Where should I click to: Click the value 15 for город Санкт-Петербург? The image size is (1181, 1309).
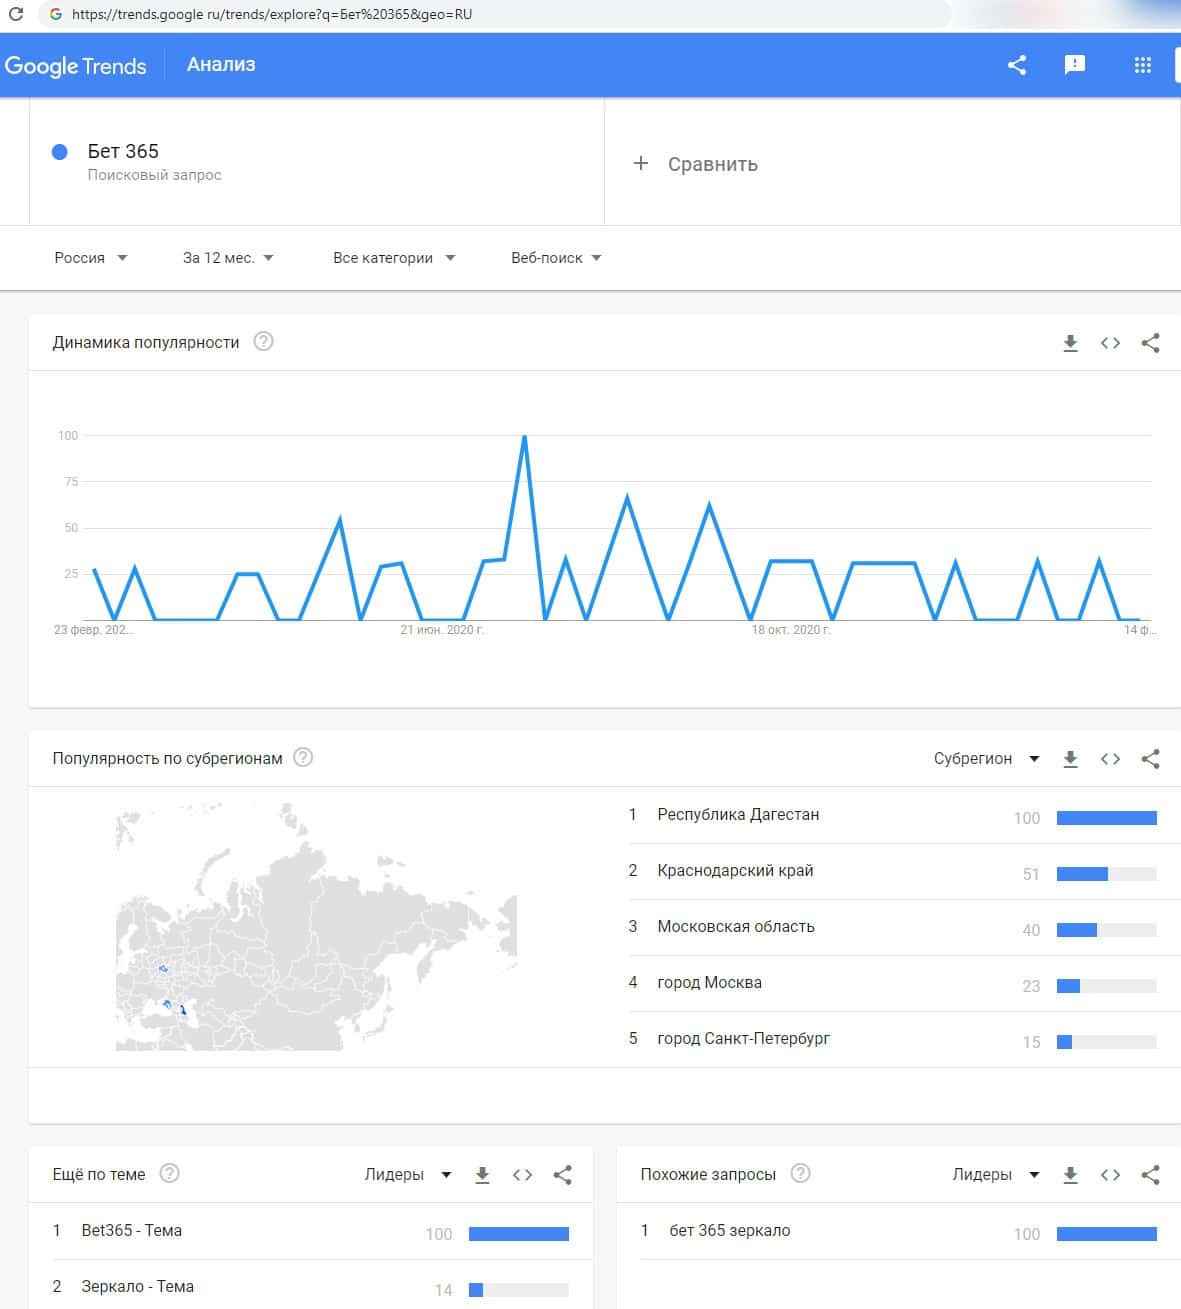pyautogui.click(x=1031, y=1042)
